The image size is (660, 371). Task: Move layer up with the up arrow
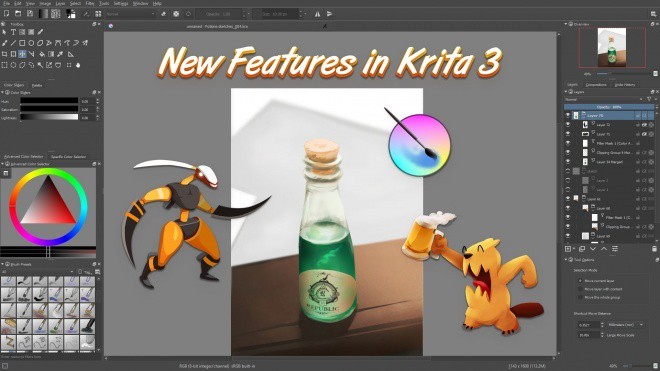604,249
